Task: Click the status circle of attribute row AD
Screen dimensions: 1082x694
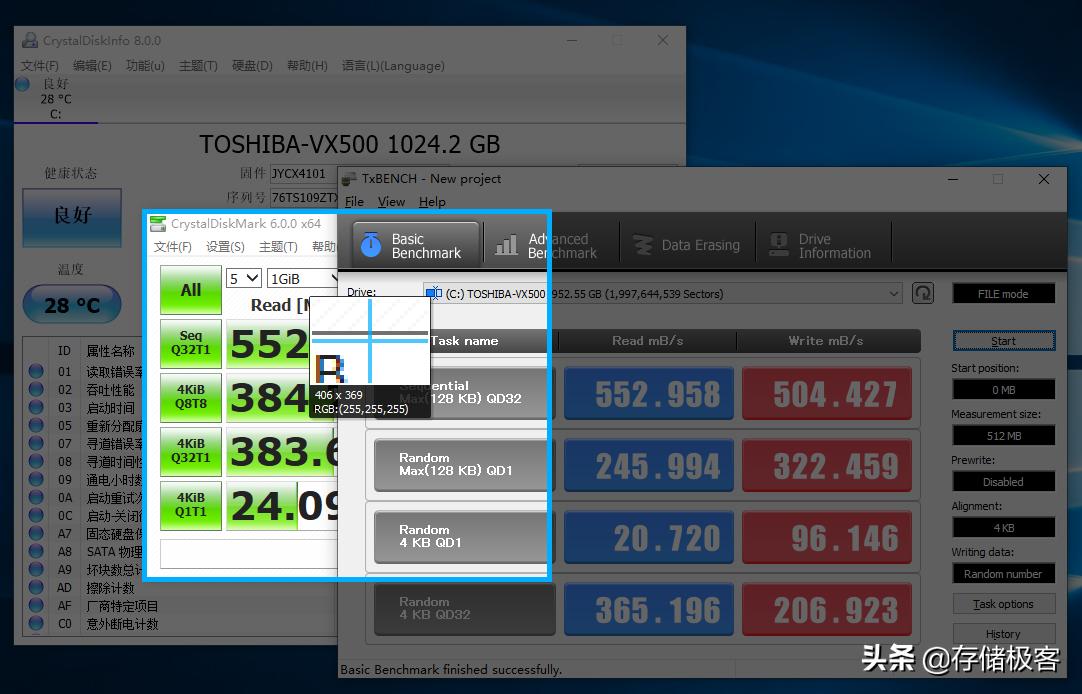Action: click(x=36, y=587)
